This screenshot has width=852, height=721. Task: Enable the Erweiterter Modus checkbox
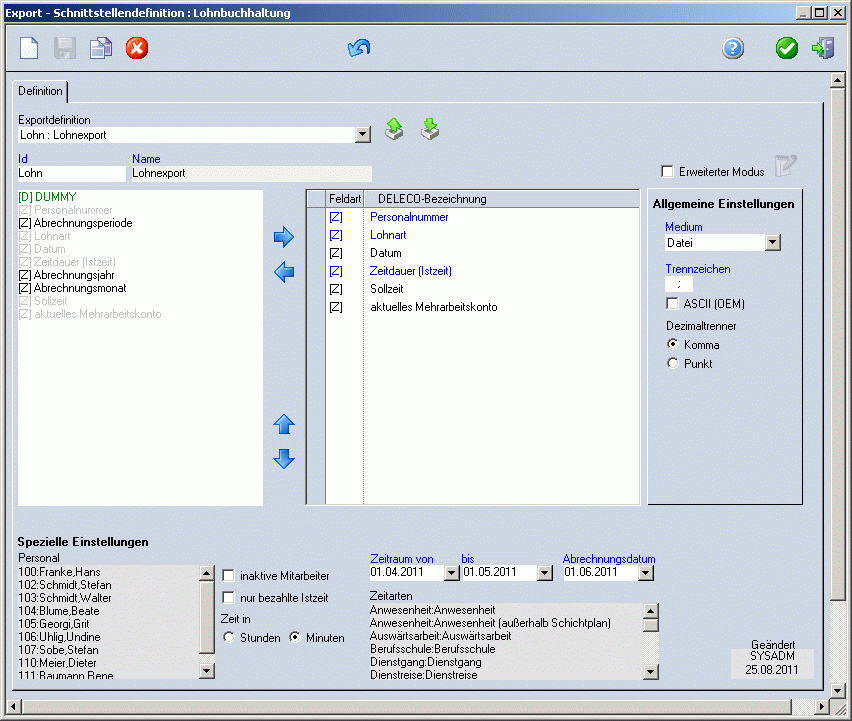coord(668,172)
